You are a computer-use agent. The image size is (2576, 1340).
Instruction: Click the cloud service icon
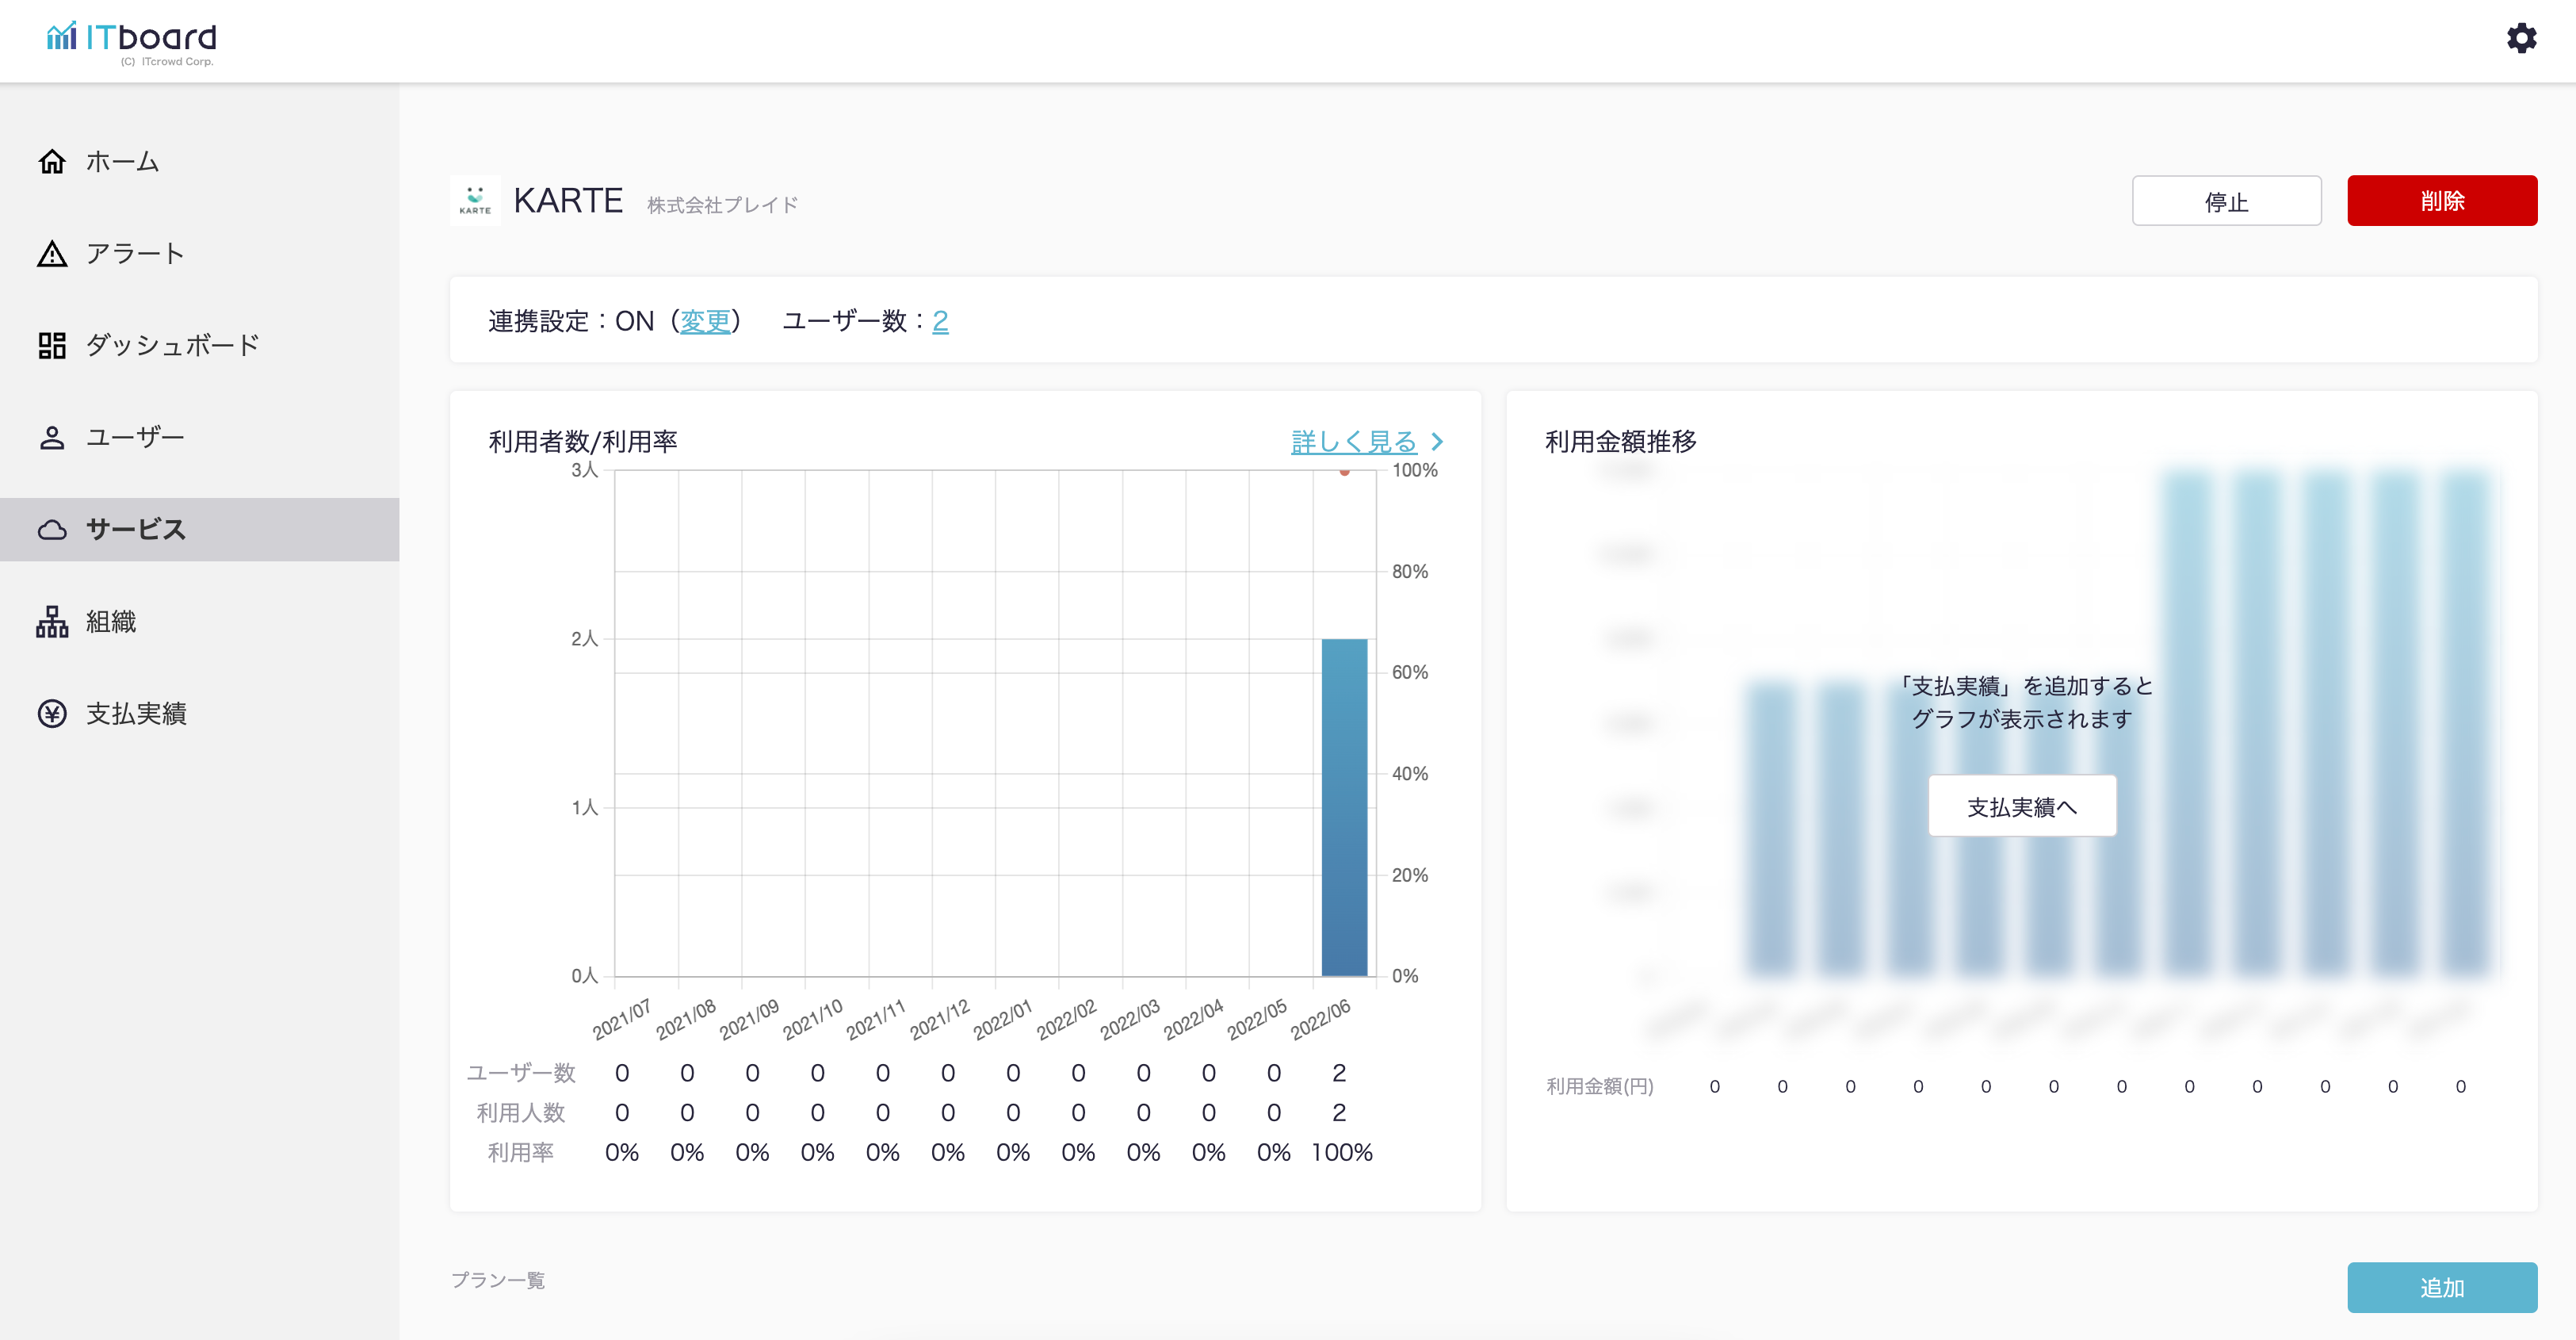click(52, 530)
